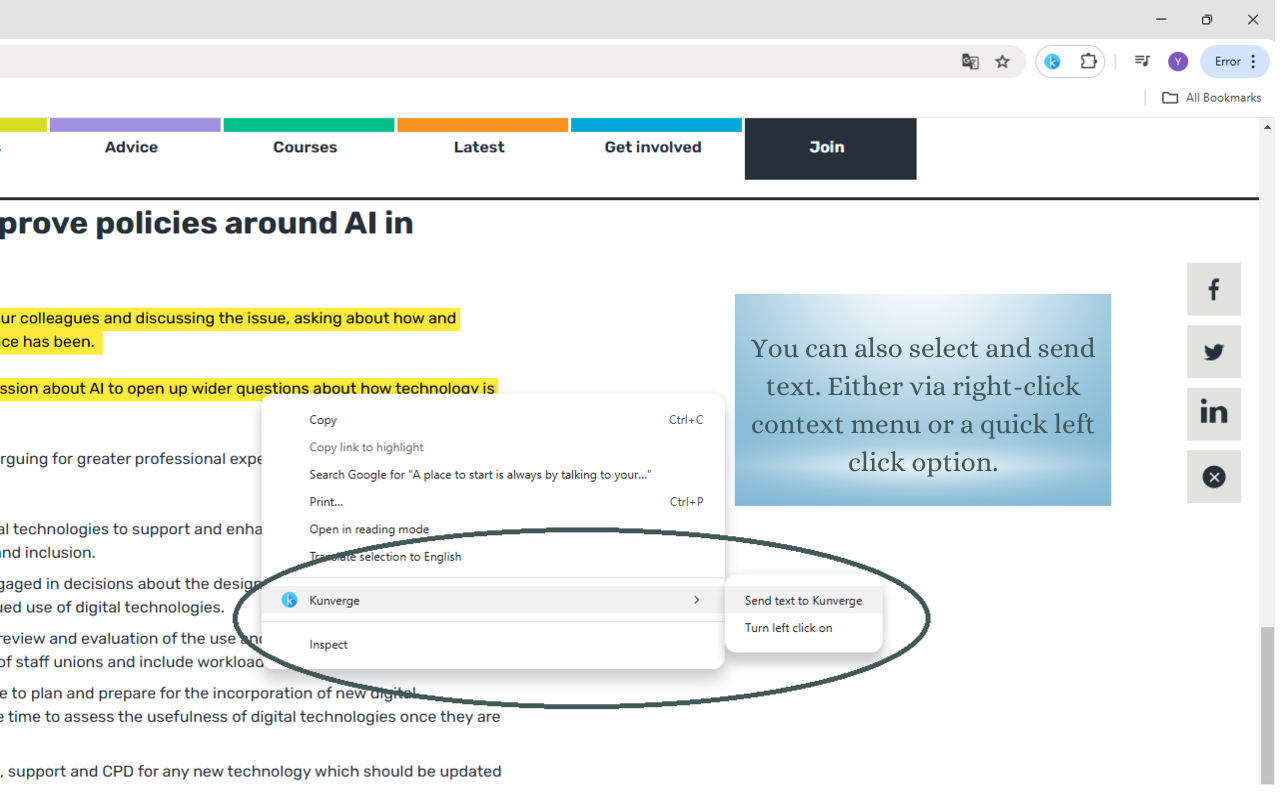Choose Inspect from the context menu
Image resolution: width=1280 pixels, height=800 pixels.
click(492, 645)
